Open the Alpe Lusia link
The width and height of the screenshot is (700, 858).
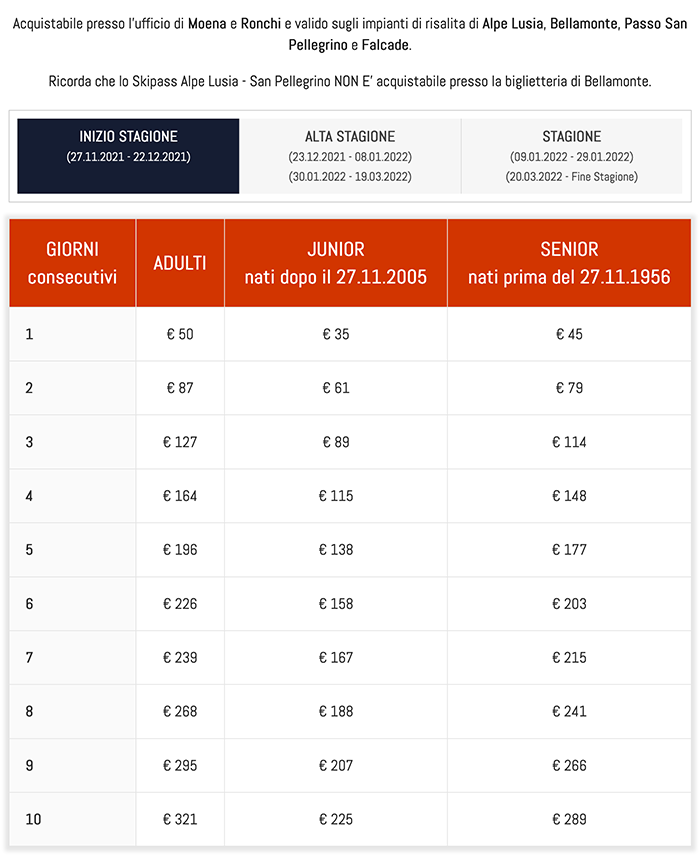513,24
